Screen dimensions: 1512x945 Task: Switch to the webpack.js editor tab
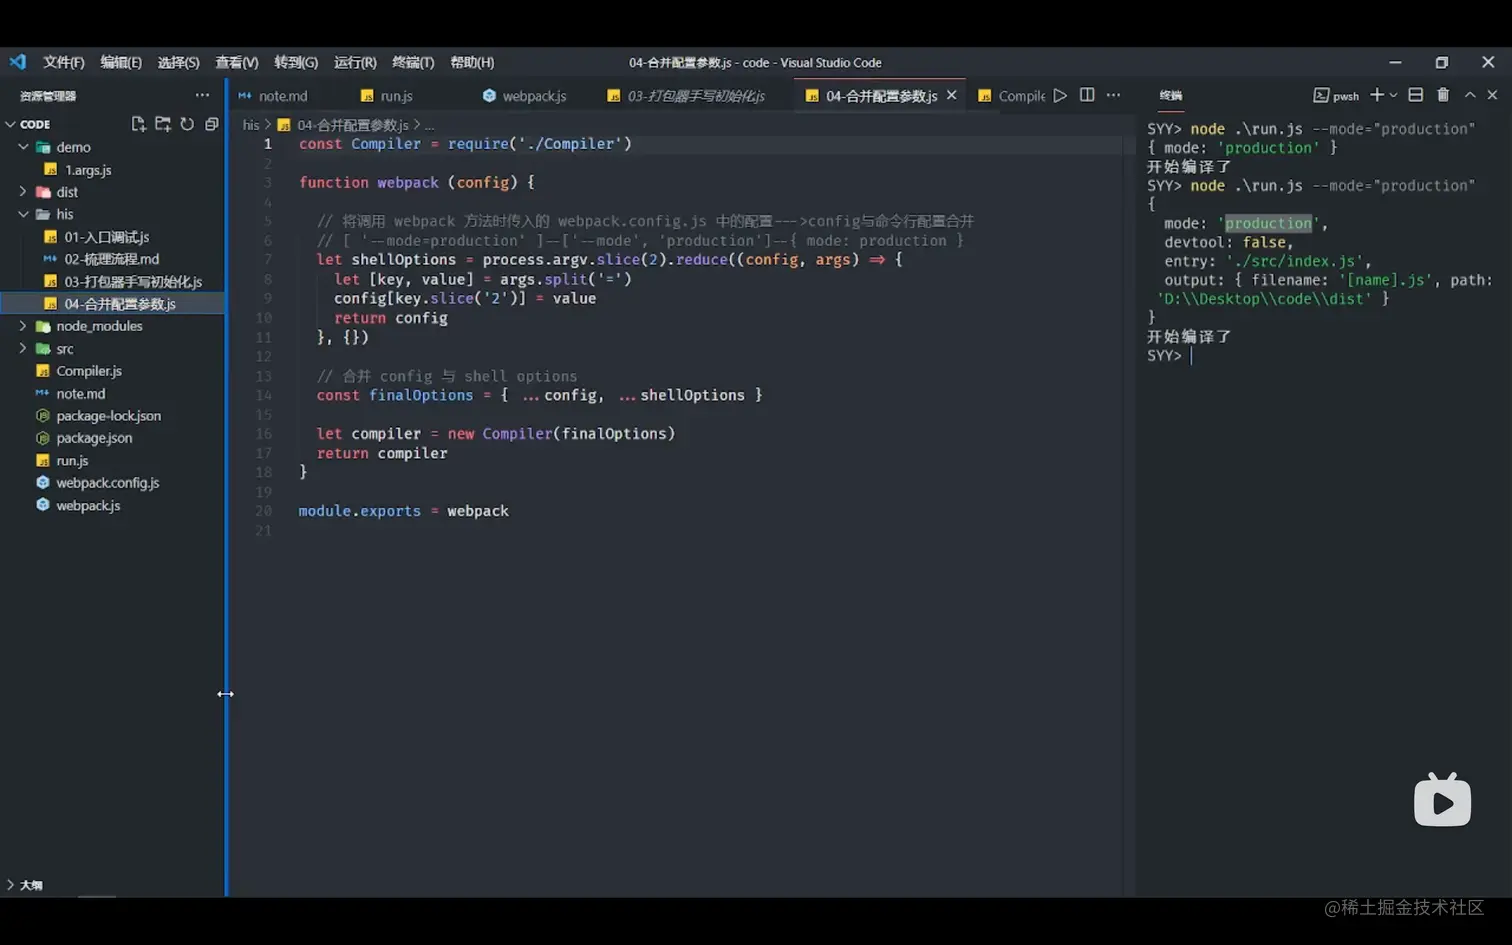[x=534, y=96]
